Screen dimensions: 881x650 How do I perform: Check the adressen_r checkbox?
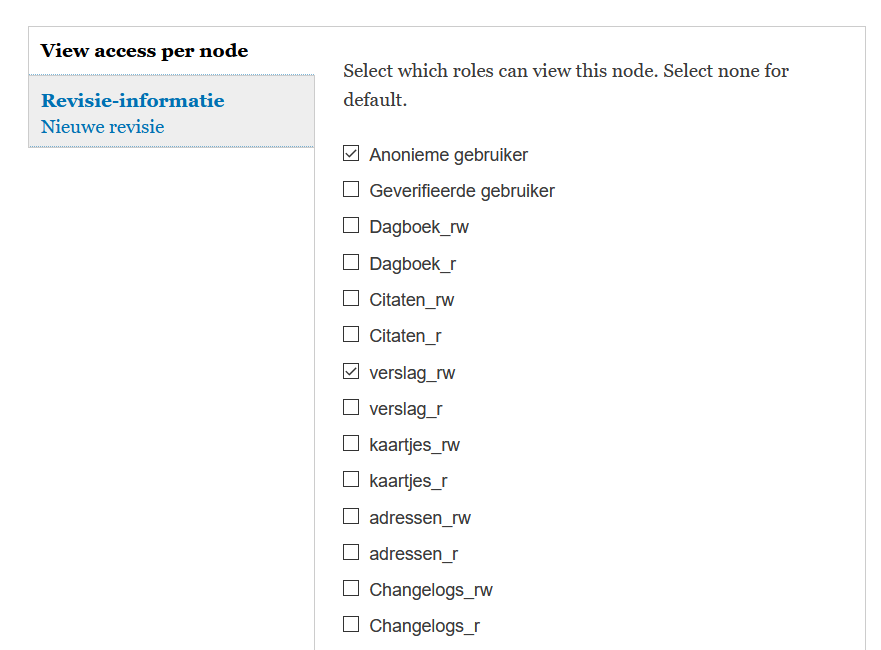coord(351,553)
